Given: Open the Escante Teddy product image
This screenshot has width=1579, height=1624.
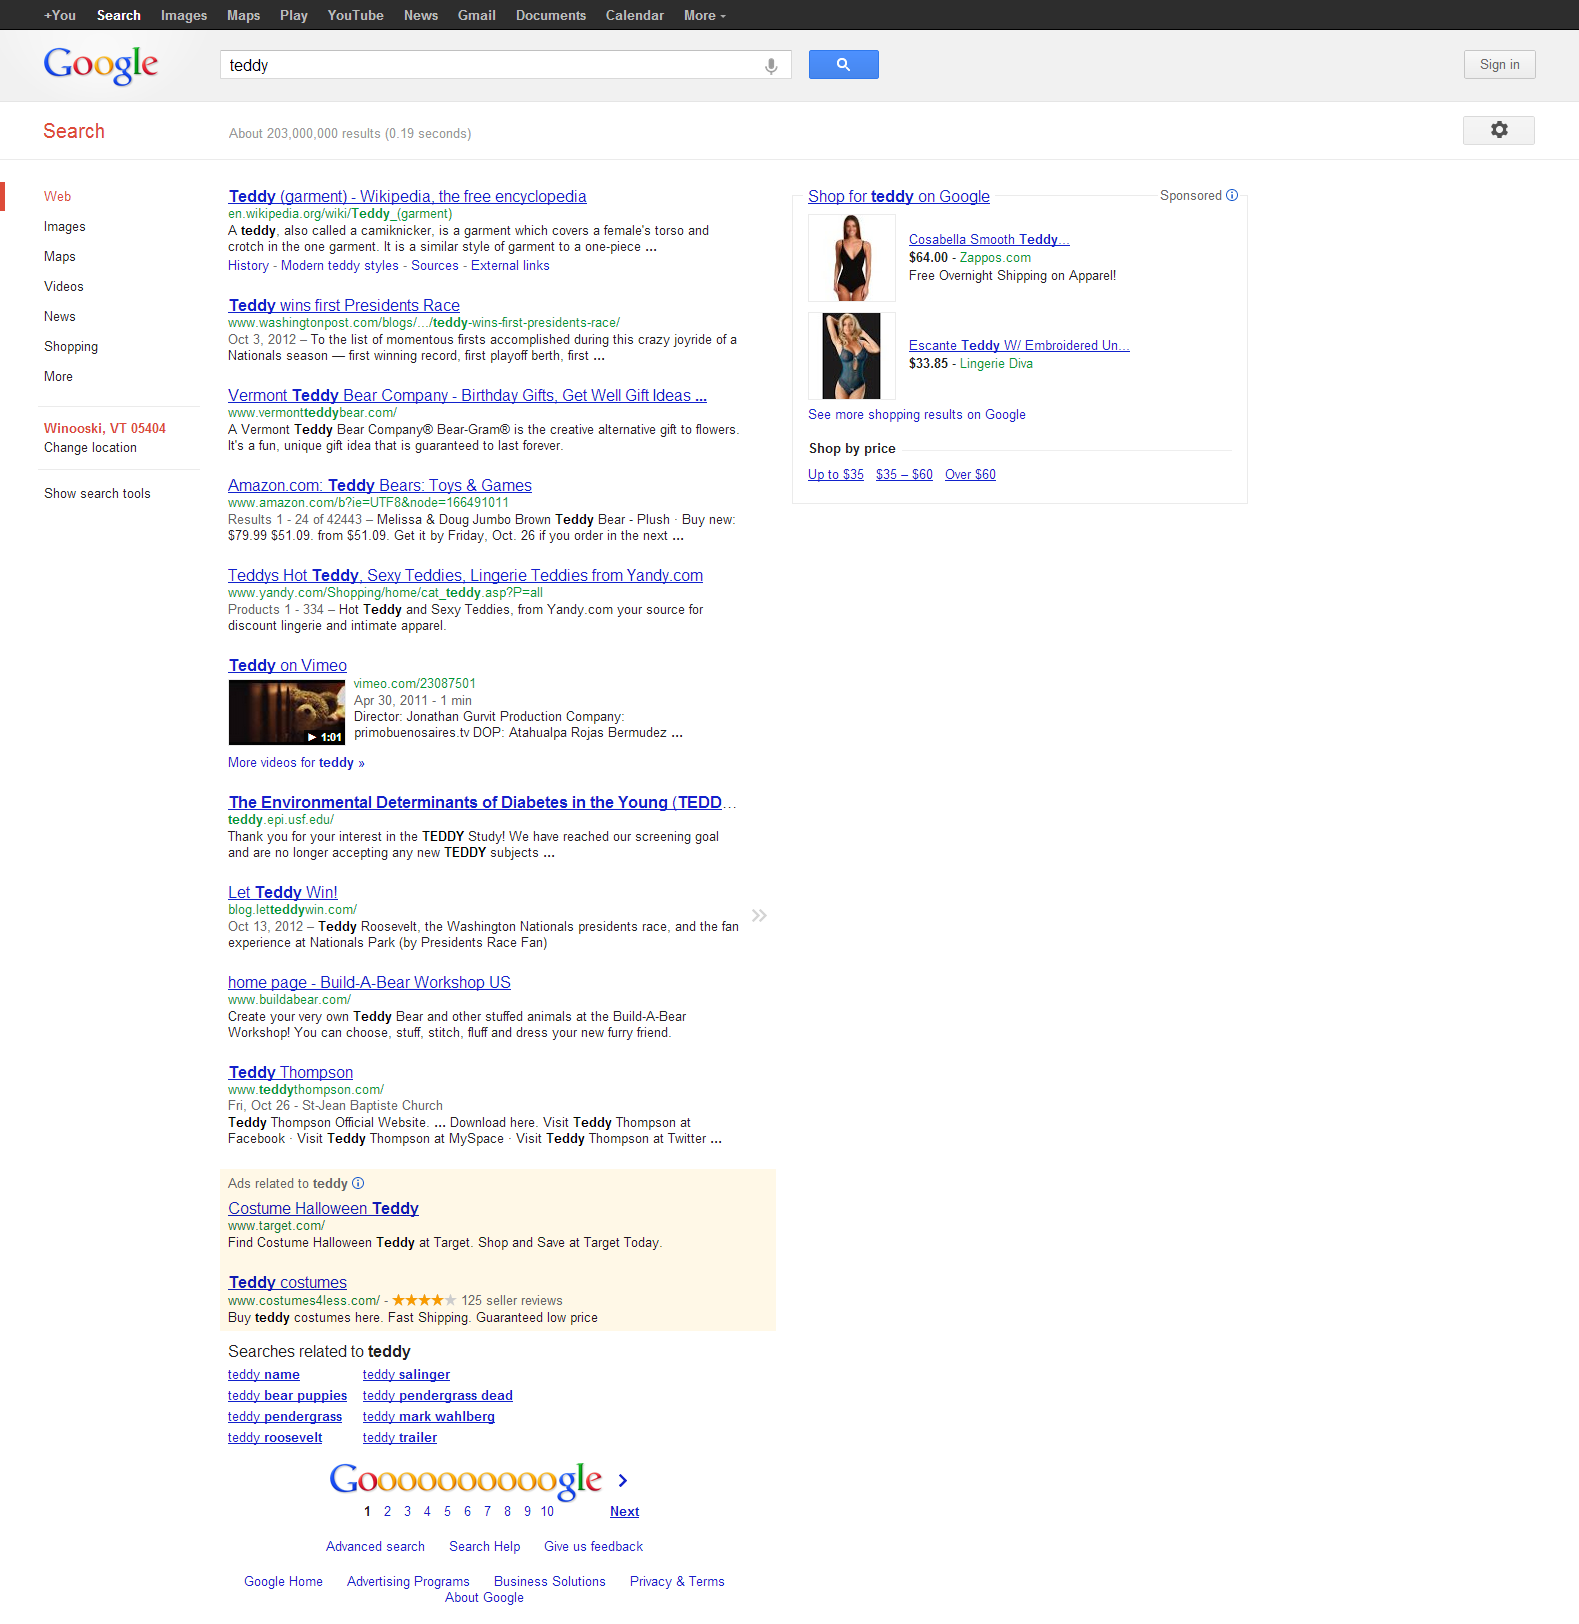Looking at the screenshot, I should click(x=852, y=356).
